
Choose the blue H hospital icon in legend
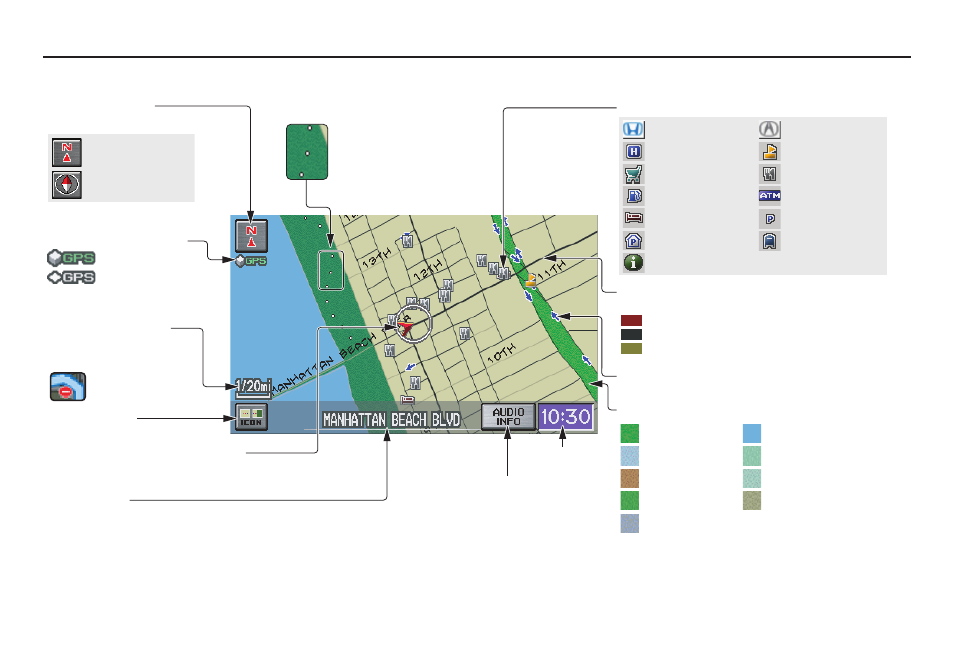[634, 152]
